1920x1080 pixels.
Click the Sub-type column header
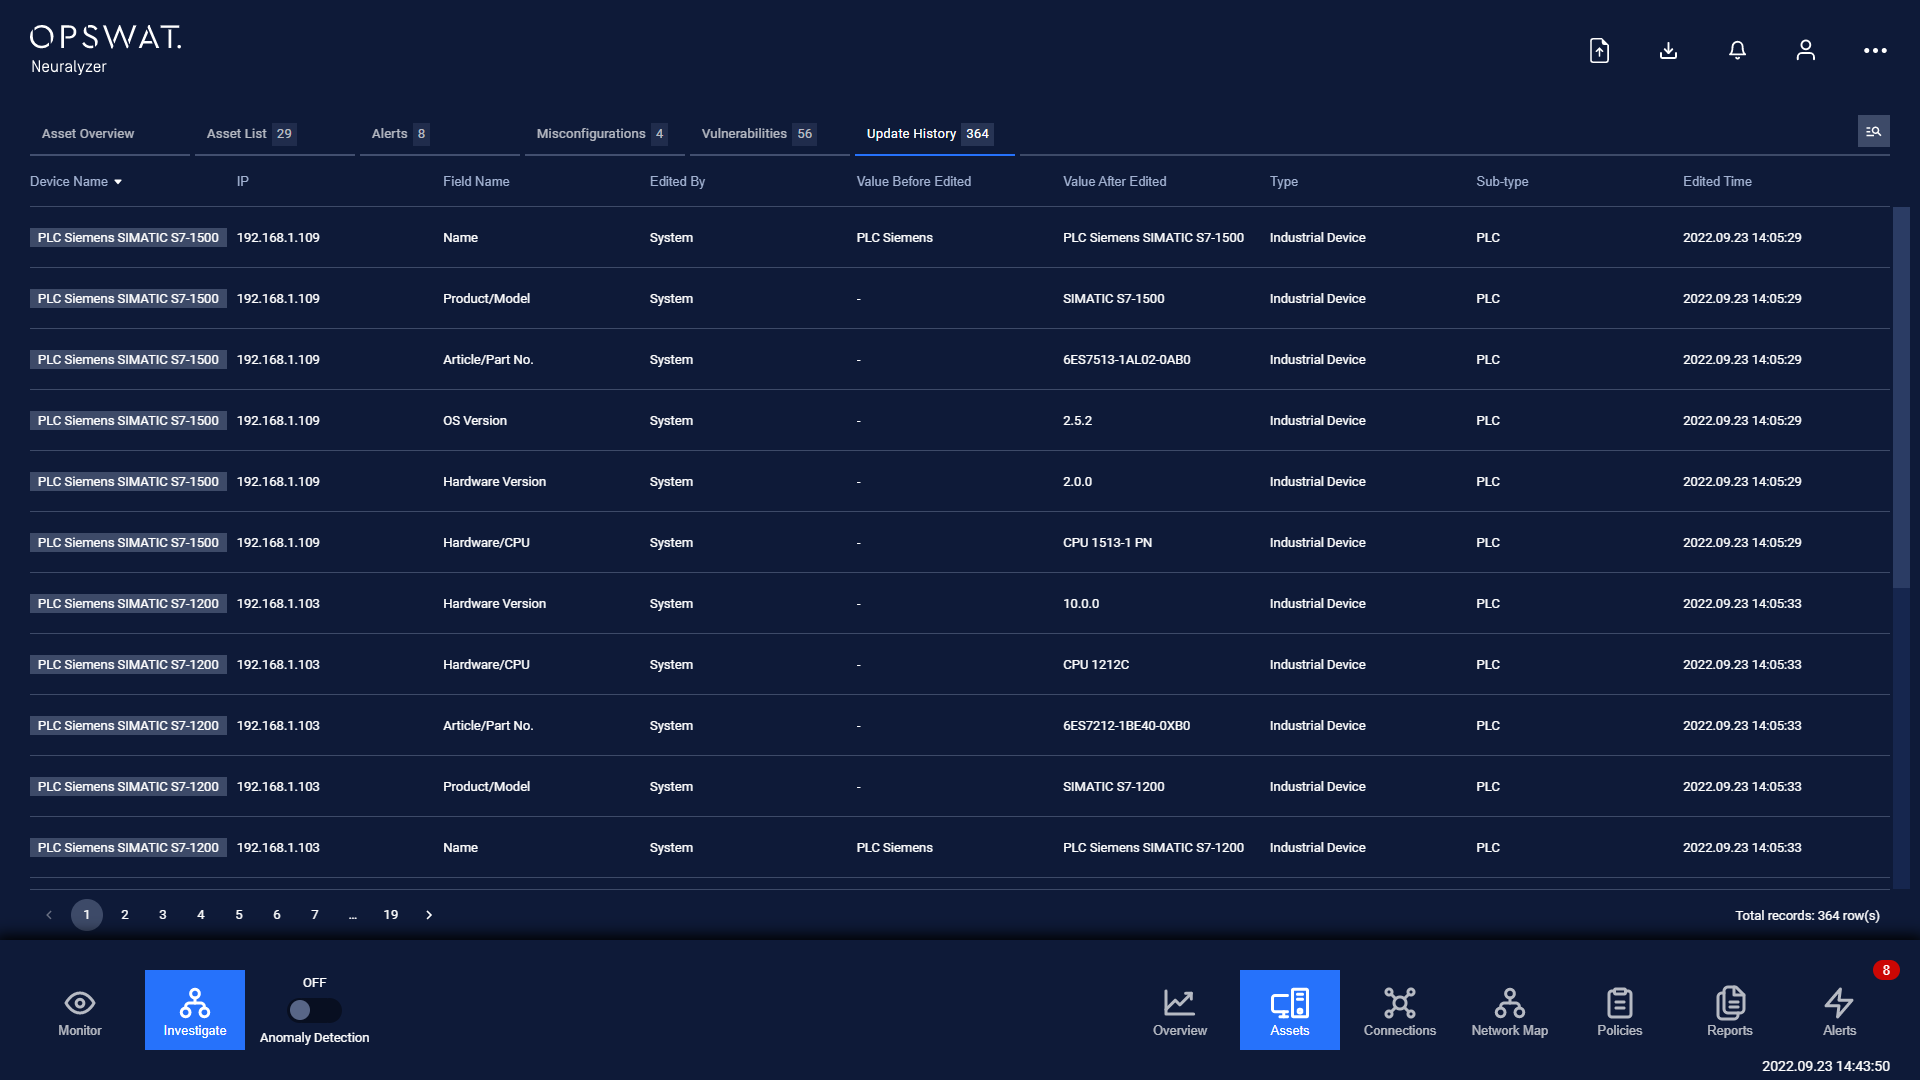pyautogui.click(x=1502, y=182)
